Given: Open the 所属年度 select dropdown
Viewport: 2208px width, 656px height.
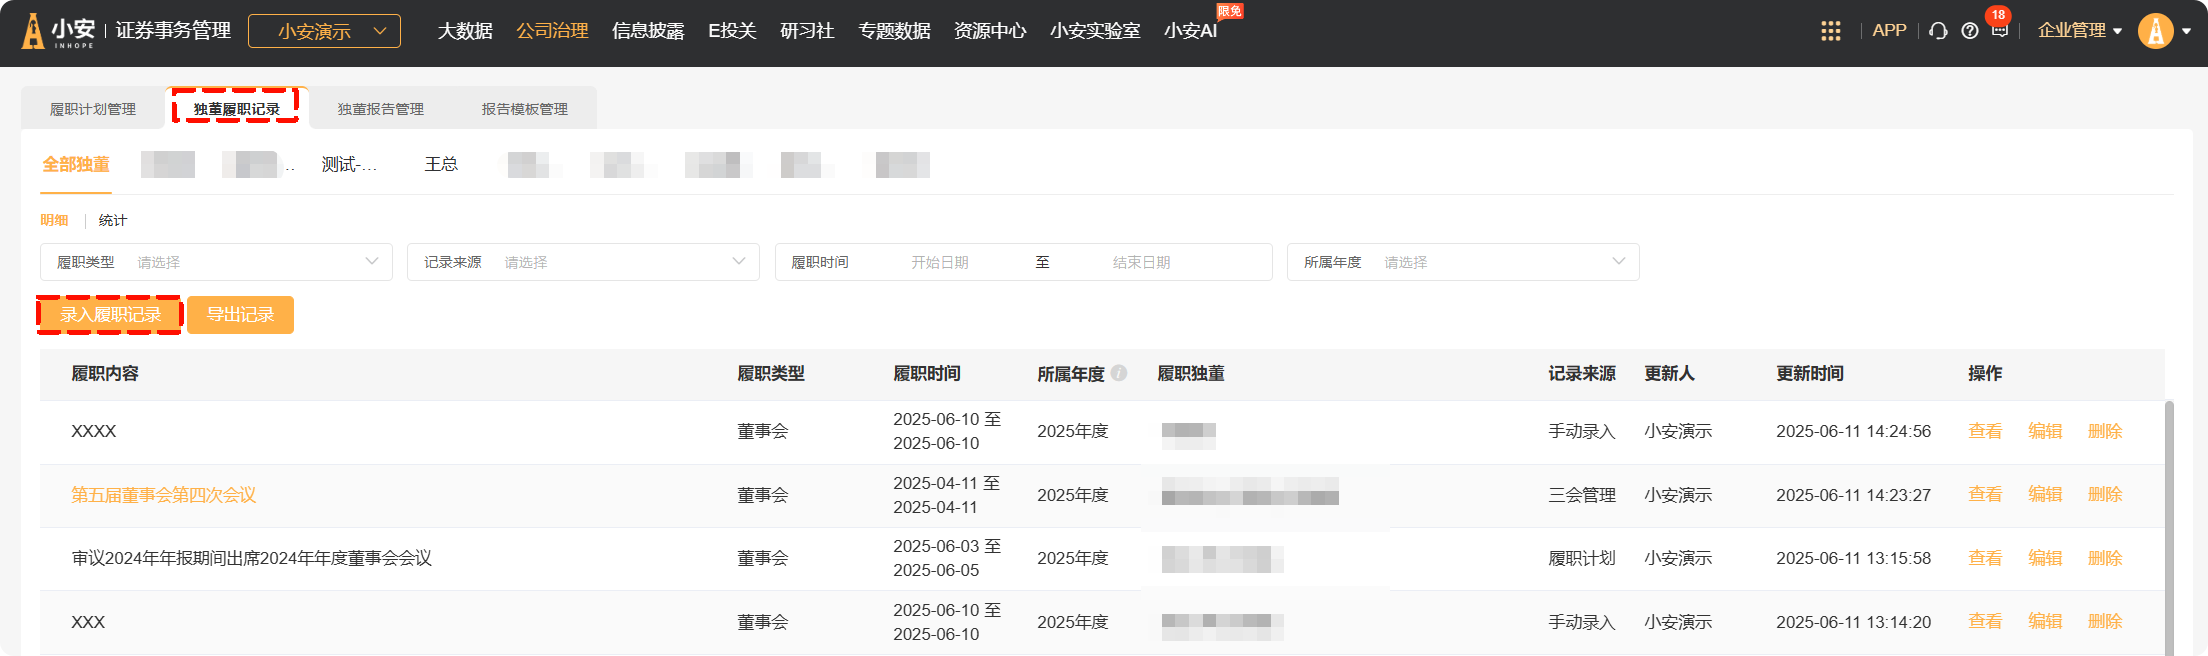Looking at the screenshot, I should tap(1463, 262).
